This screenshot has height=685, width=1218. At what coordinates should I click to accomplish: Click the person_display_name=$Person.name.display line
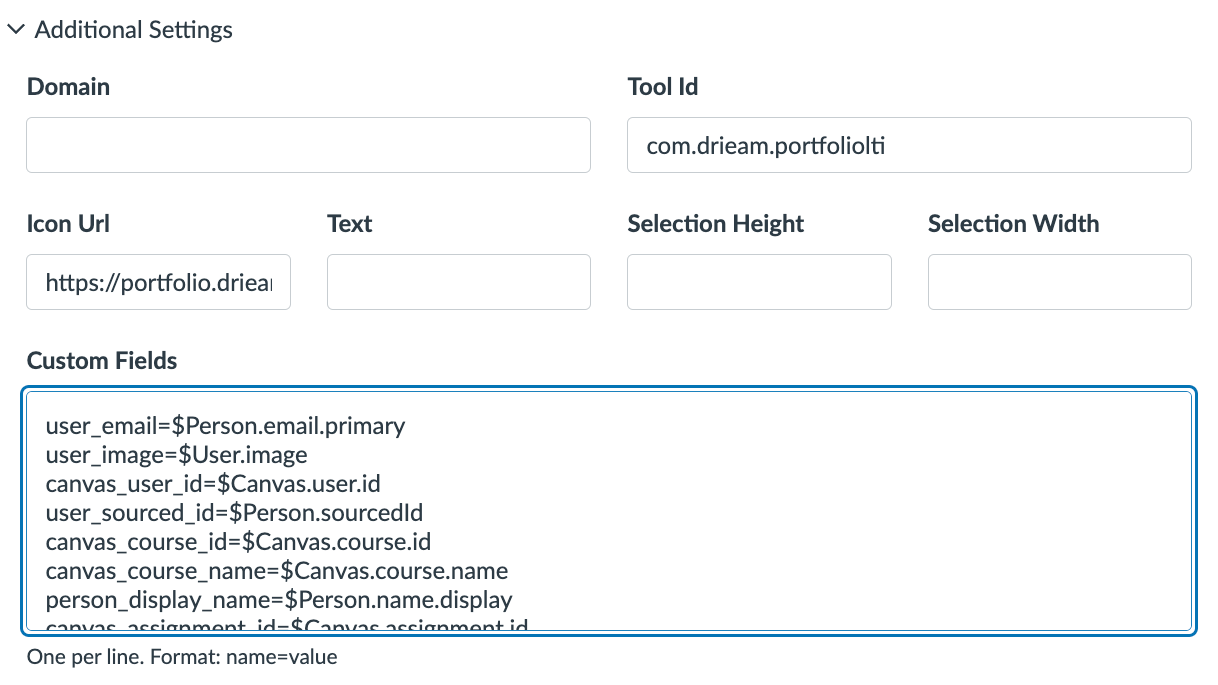pos(278,600)
